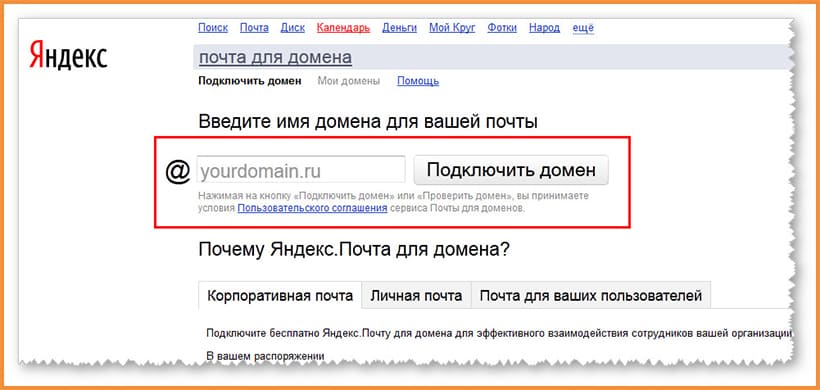The width and height of the screenshot is (820, 390).
Task: Open the Народ service link
Action: click(x=544, y=28)
